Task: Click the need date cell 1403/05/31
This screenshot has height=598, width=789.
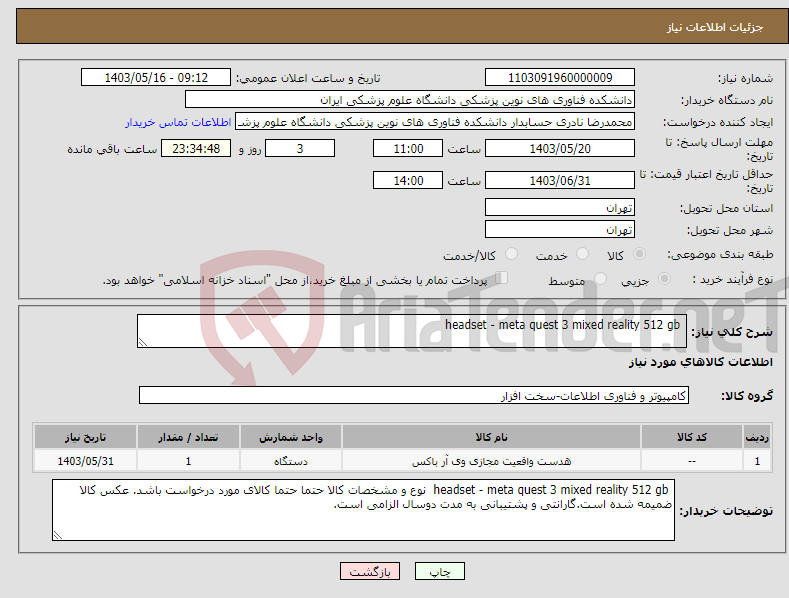Action: [86, 461]
